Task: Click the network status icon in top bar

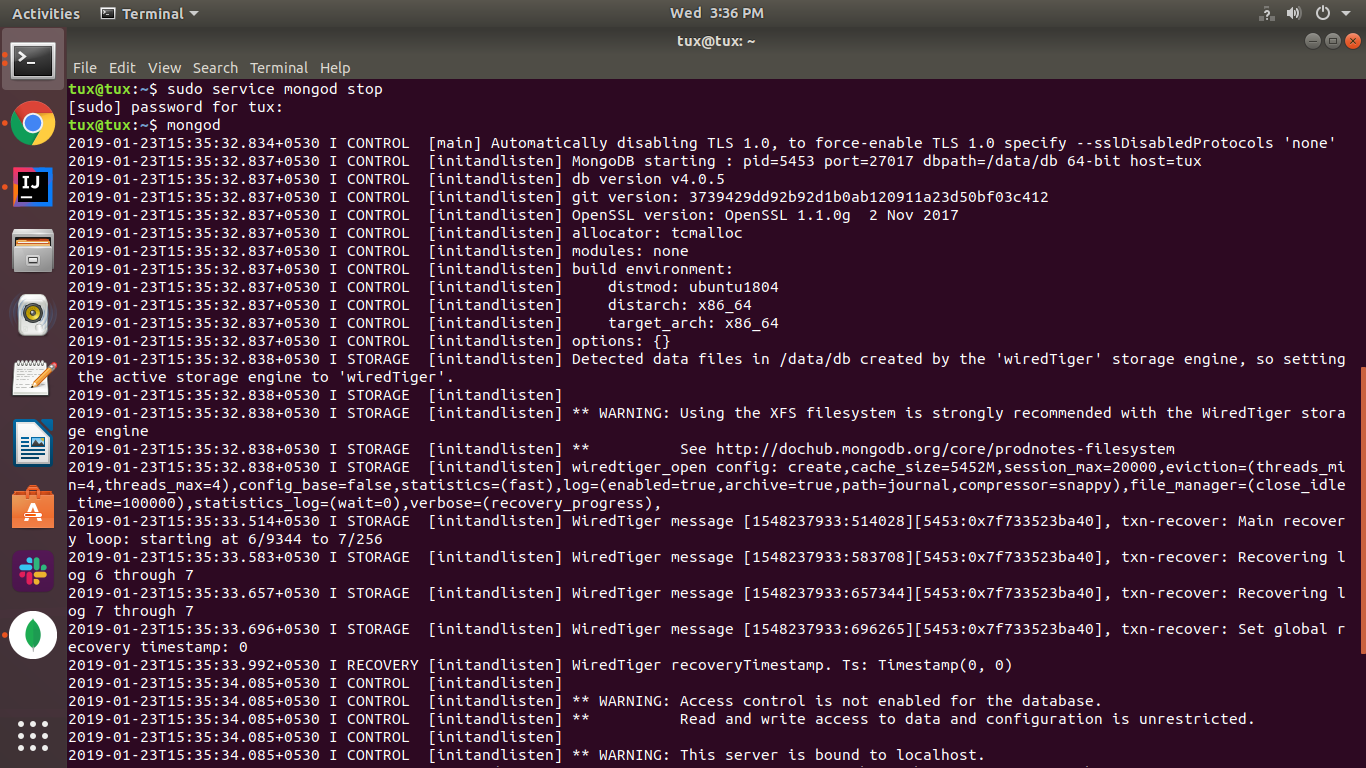Action: click(x=1266, y=13)
